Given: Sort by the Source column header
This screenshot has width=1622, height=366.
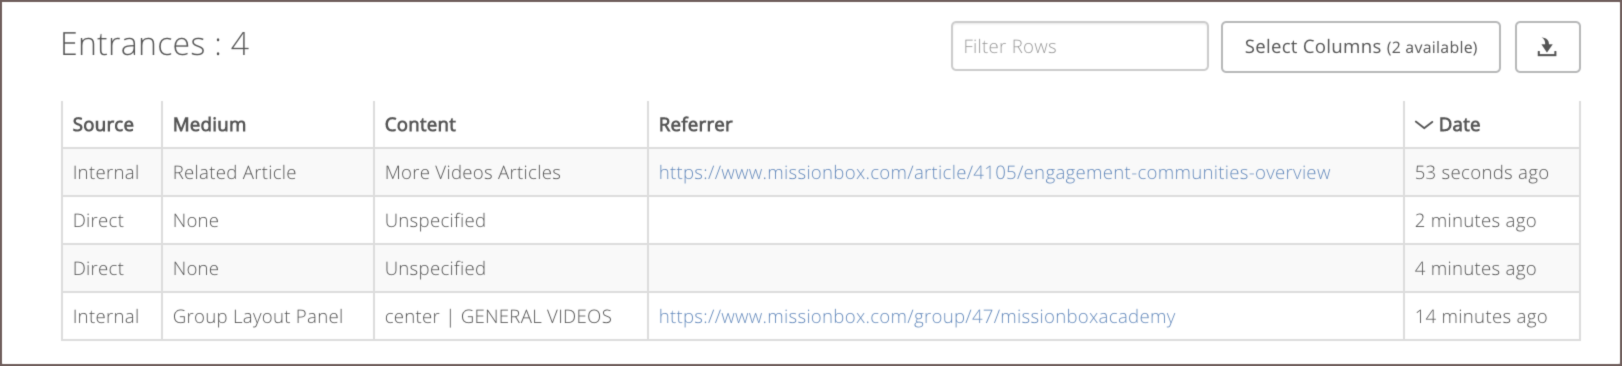Looking at the screenshot, I should click(103, 125).
